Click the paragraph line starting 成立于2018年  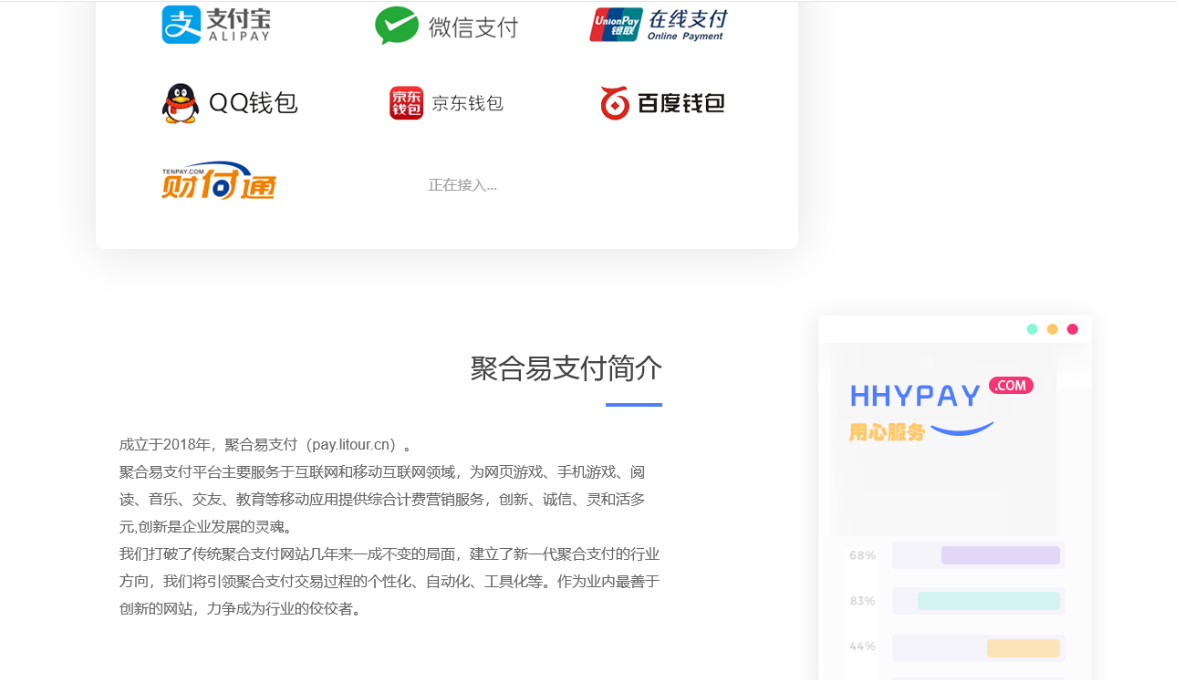click(x=265, y=445)
